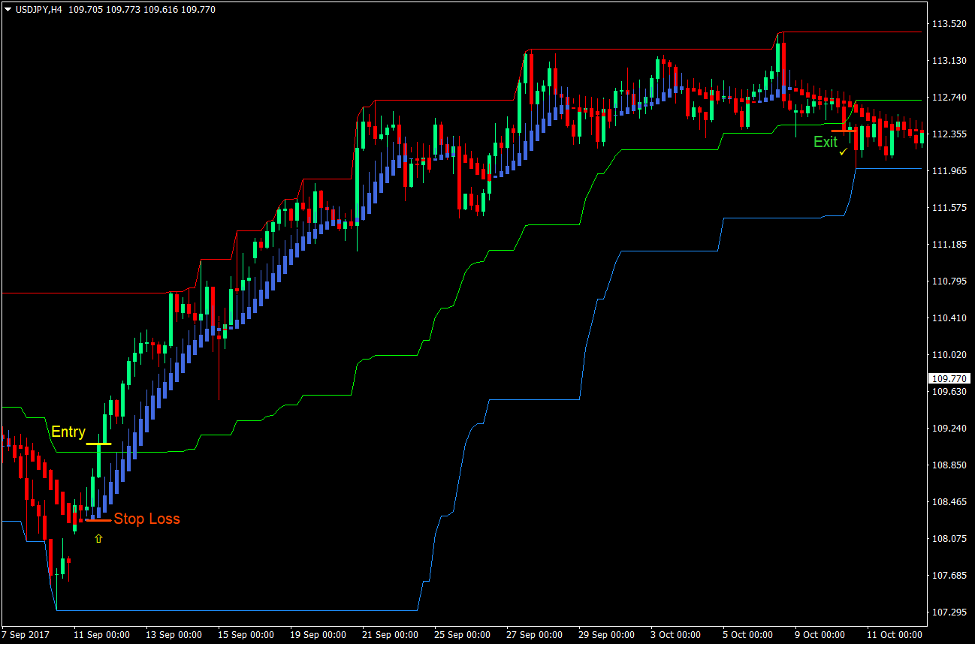Click the 25 Sep 00:00 time label
The width and height of the screenshot is (977, 645).
(463, 635)
